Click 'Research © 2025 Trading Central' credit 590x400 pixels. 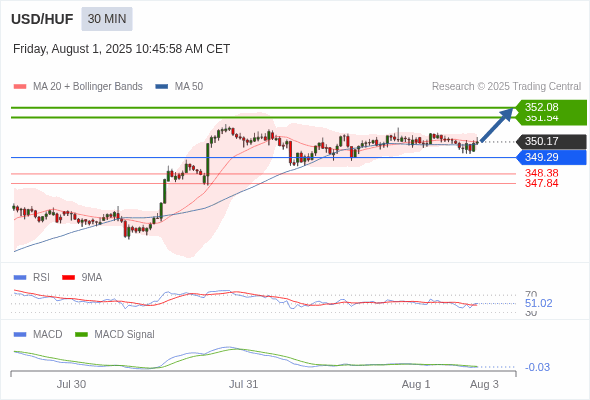506,87
